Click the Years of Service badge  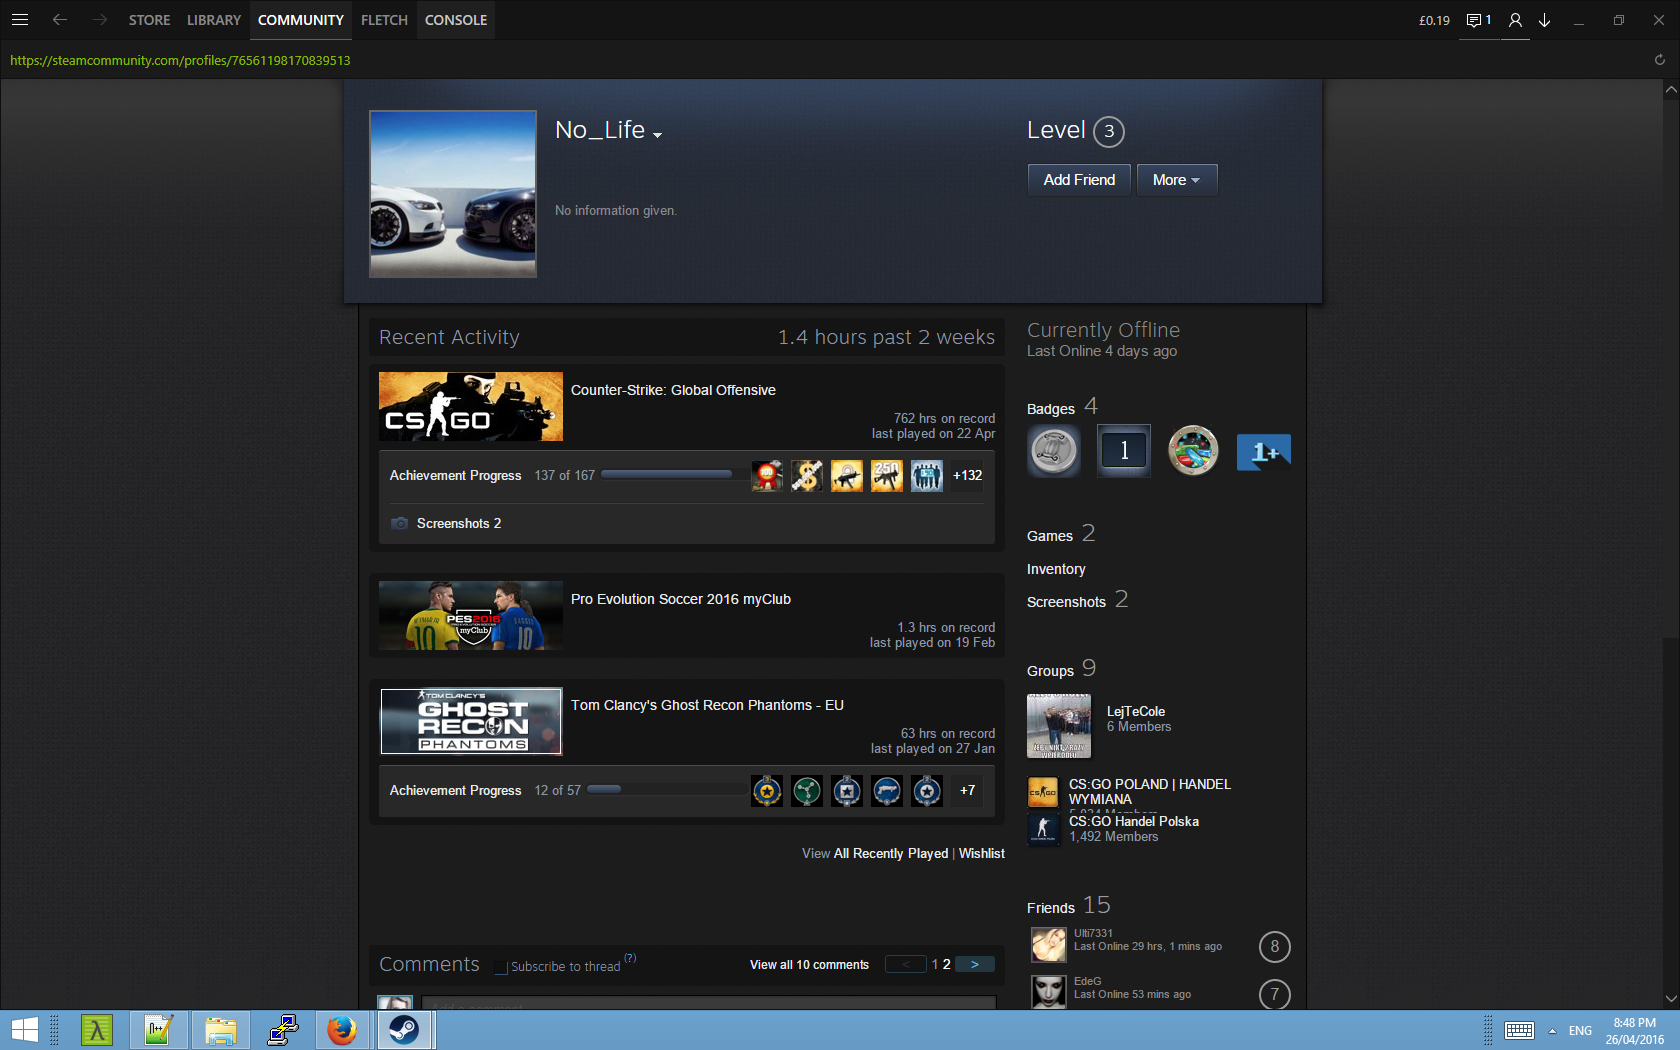[x=1123, y=451]
